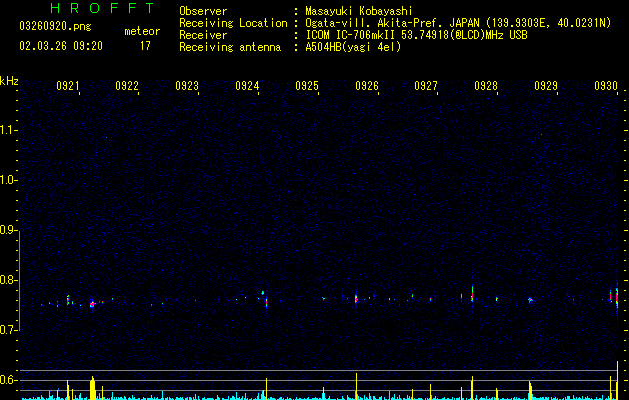Click the tall meteor echo before 0928
The image size is (629, 400).
coord(472,294)
